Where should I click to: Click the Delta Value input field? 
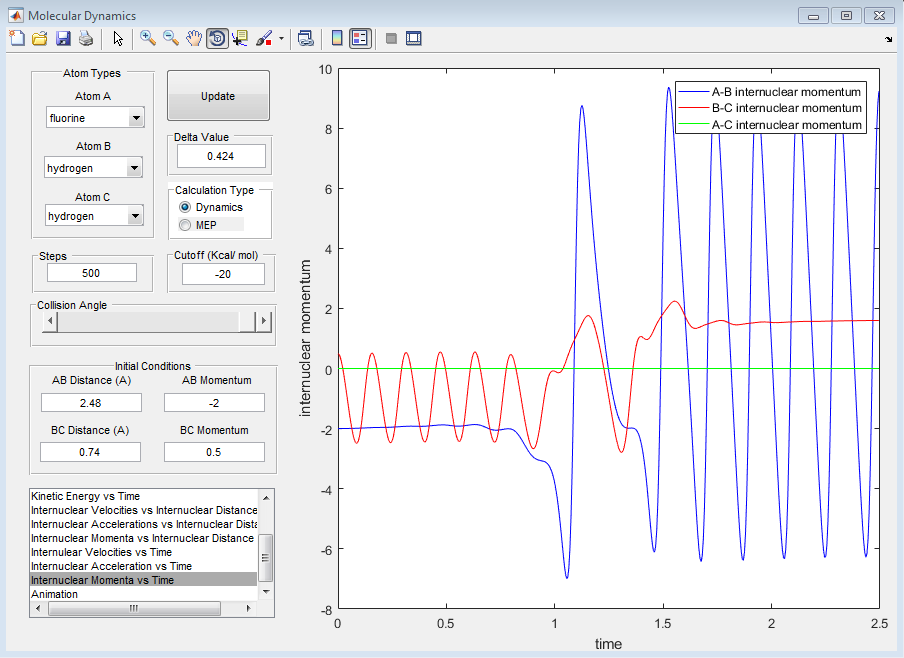(x=221, y=156)
